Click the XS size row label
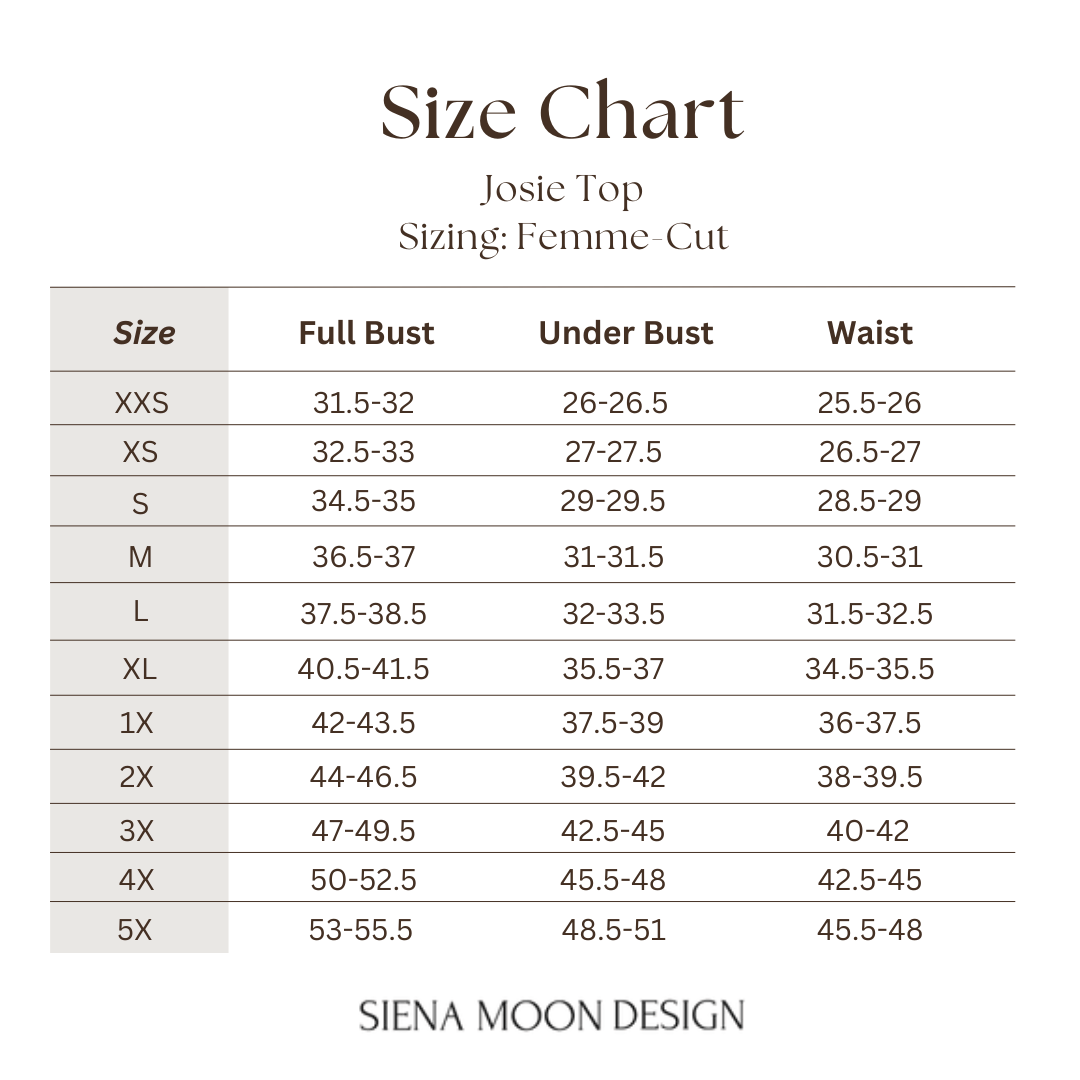The height and width of the screenshot is (1080, 1080). click(x=140, y=452)
